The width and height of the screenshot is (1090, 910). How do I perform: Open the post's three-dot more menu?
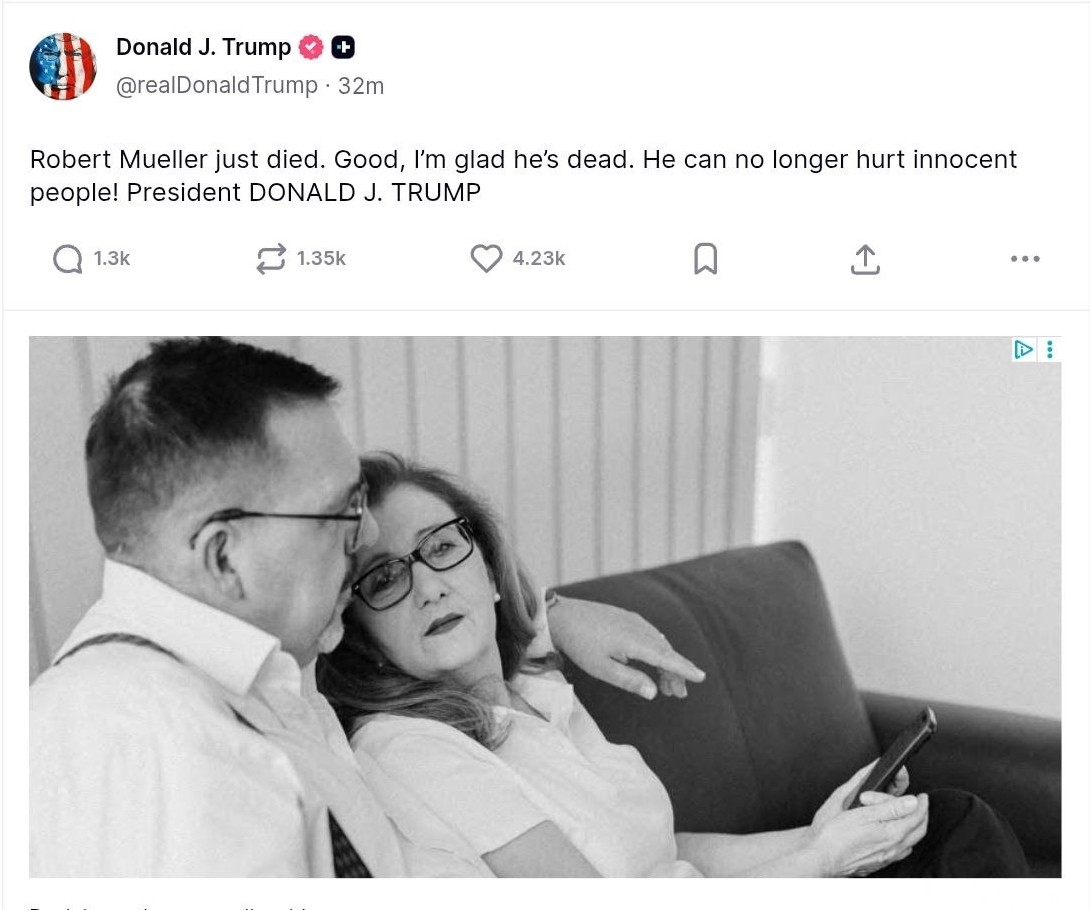point(1026,258)
